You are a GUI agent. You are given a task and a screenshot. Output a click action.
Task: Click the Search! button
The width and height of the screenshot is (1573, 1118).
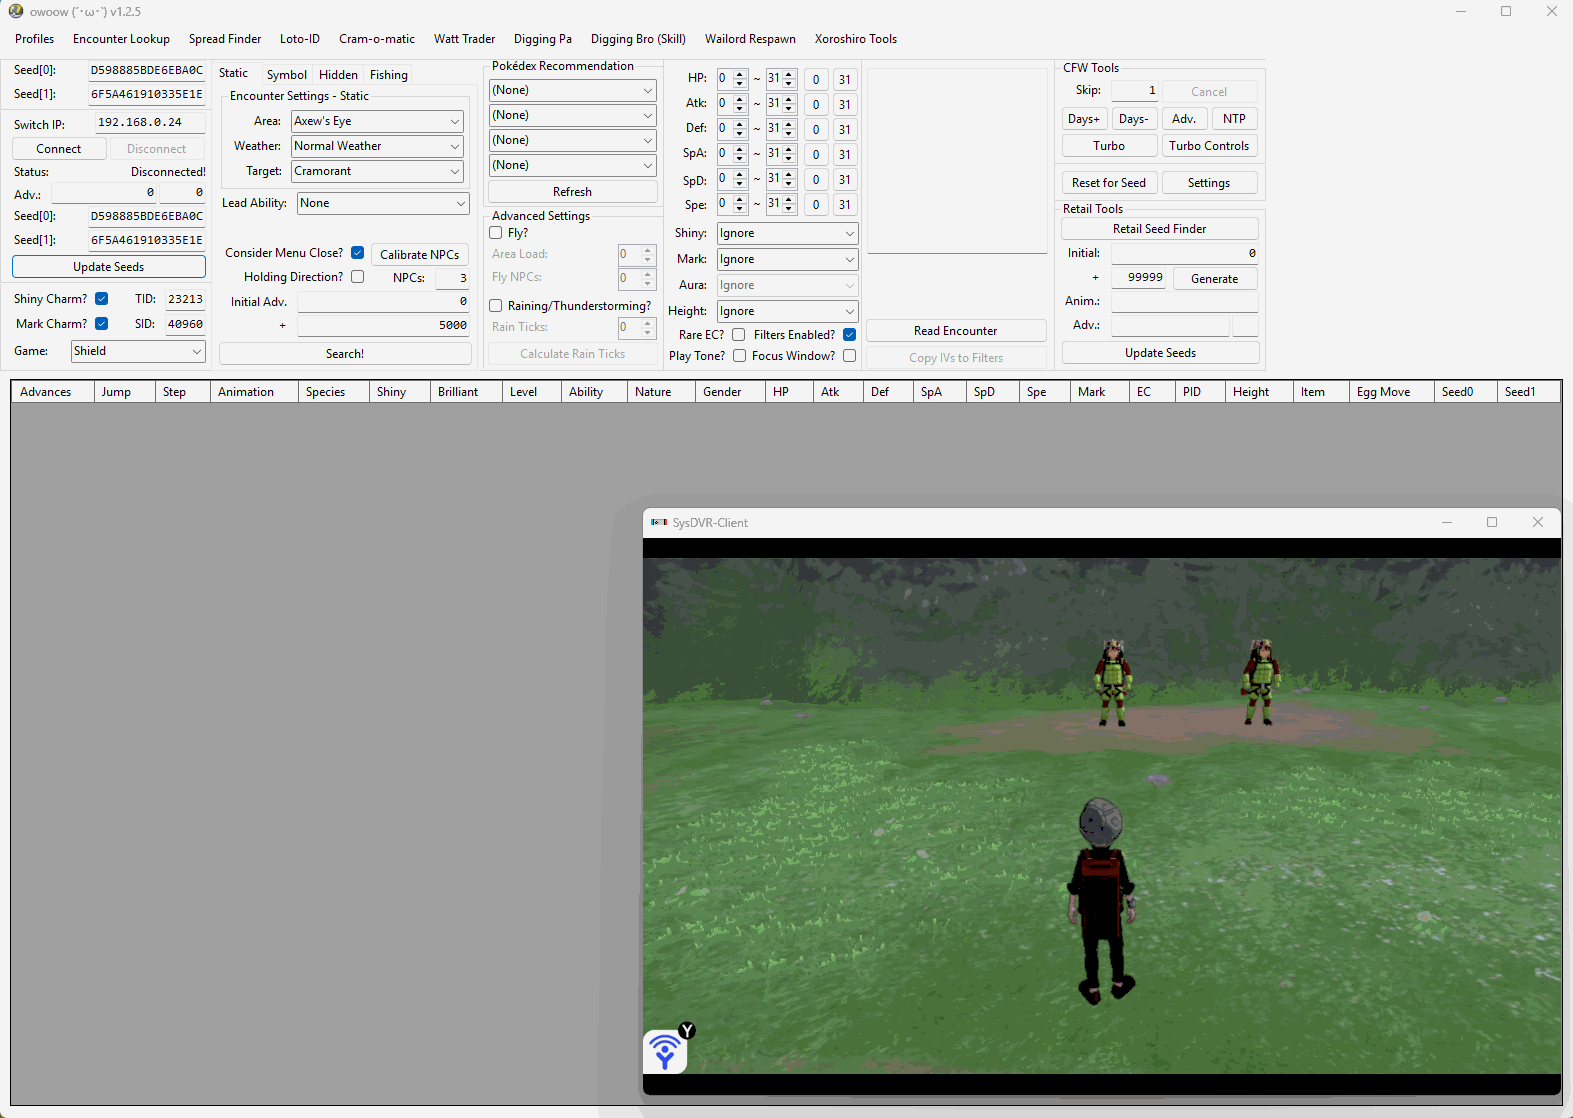tap(345, 354)
